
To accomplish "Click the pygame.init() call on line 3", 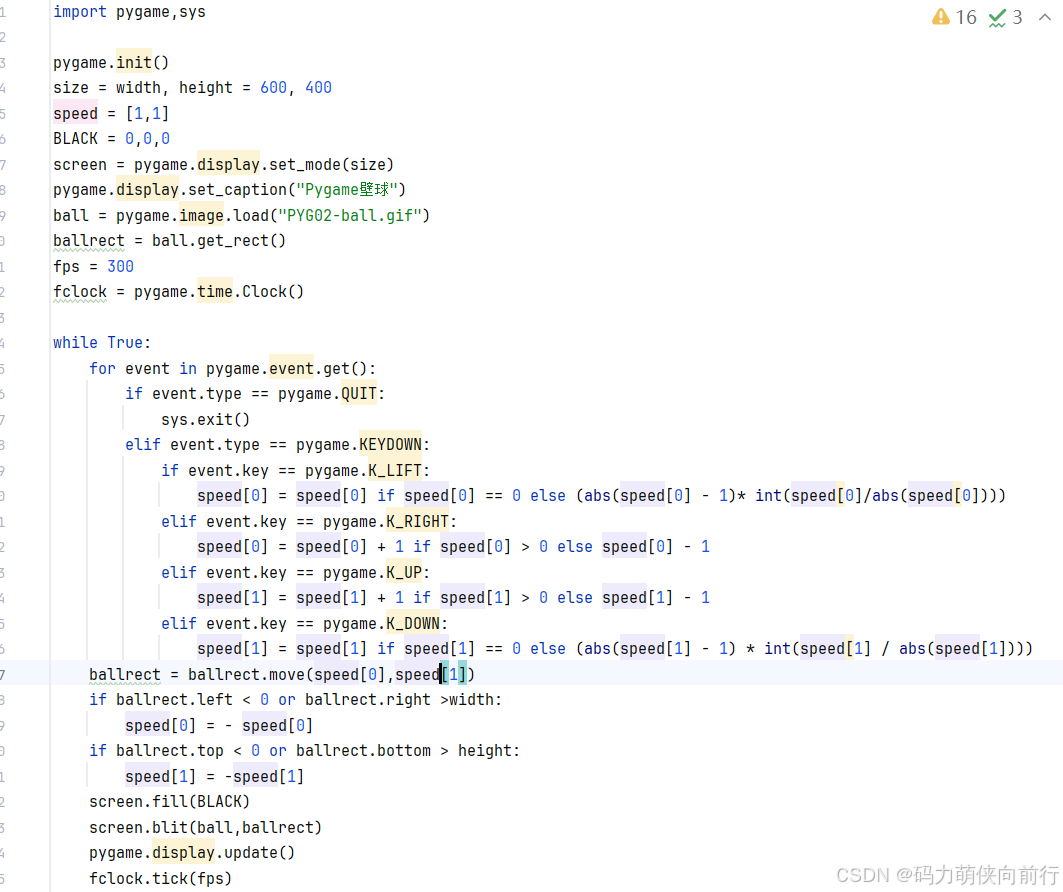I will pos(110,61).
